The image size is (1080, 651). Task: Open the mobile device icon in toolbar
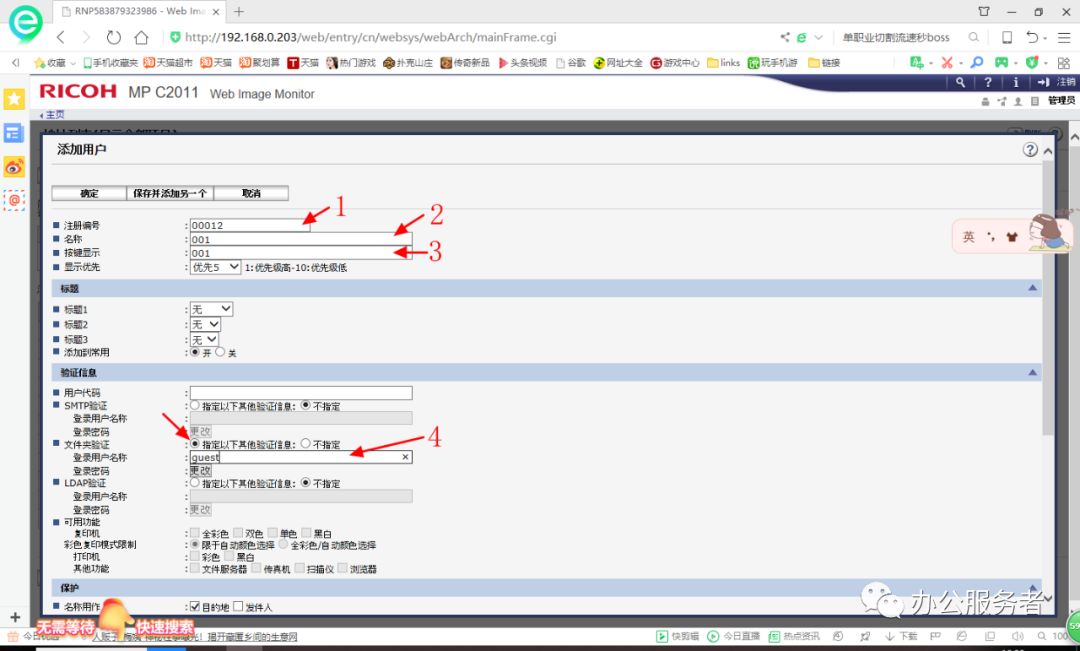coord(1006,37)
